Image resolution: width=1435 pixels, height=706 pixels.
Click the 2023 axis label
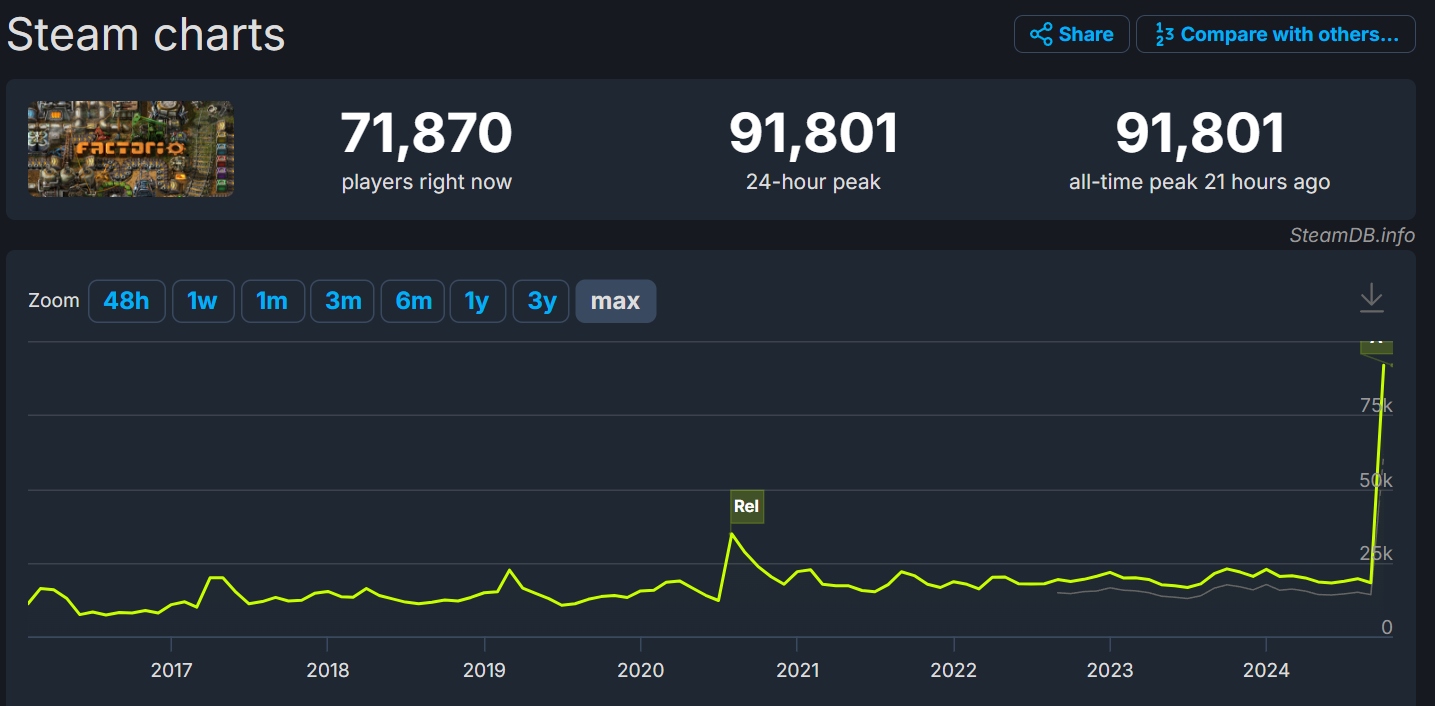[x=1110, y=670]
